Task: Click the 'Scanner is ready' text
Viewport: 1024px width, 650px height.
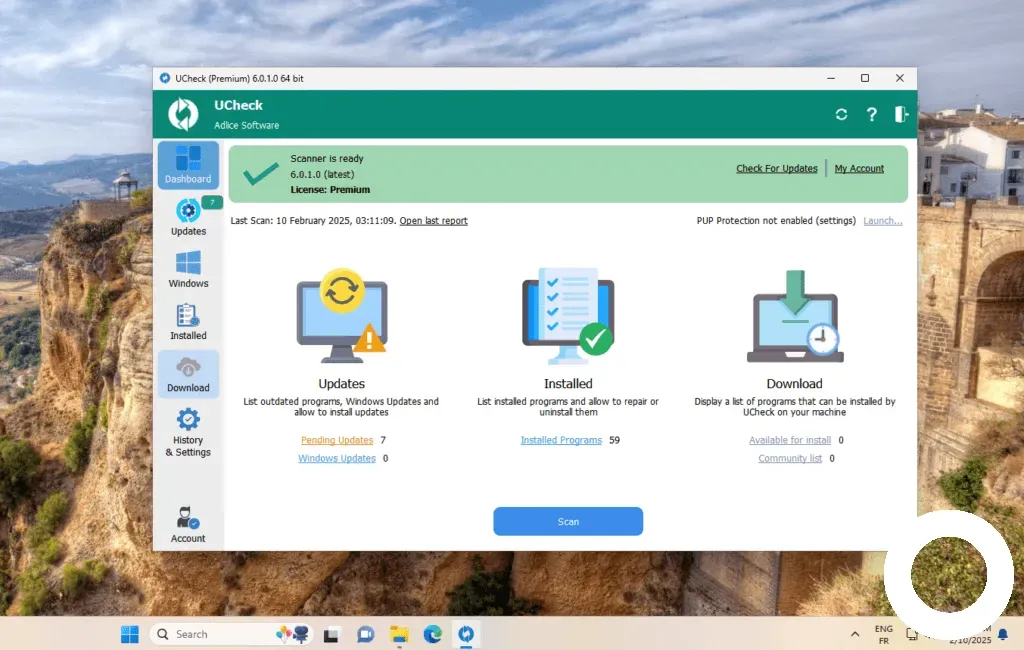Action: (327, 159)
